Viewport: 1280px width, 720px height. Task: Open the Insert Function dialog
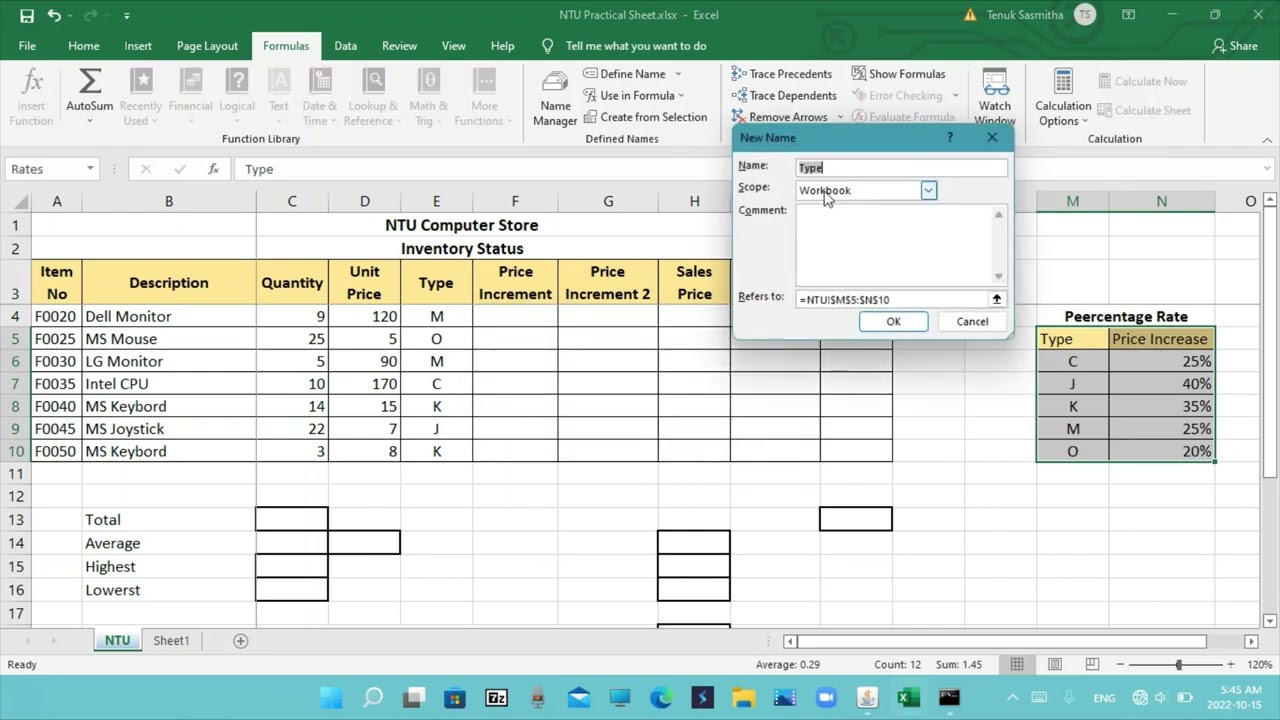[31, 98]
